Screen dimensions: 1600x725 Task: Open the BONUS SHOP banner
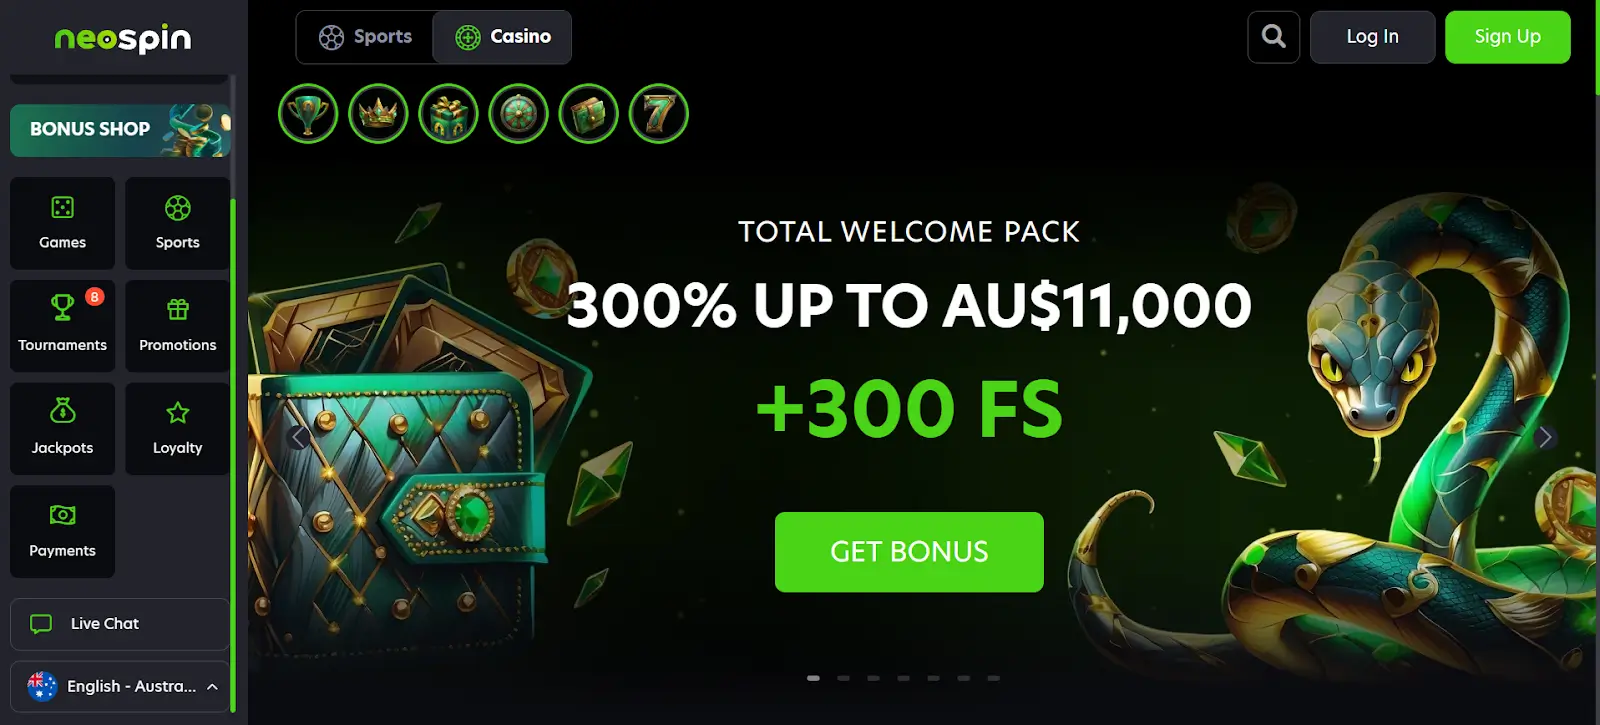[120, 130]
